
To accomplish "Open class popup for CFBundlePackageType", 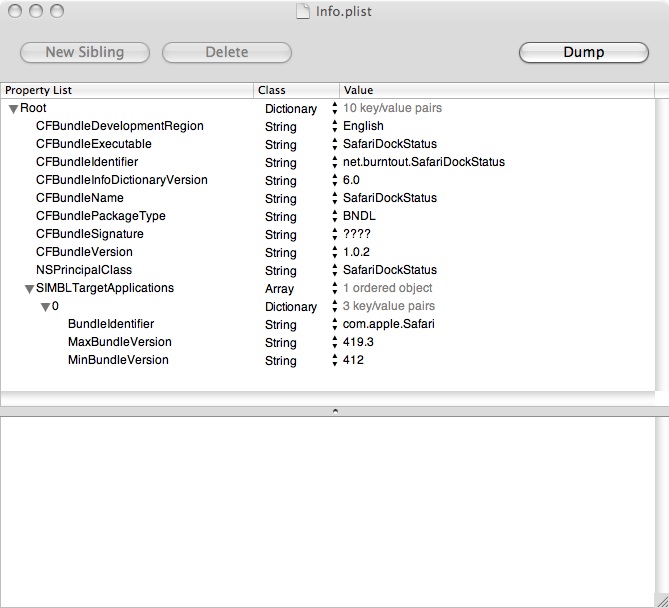I will pyautogui.click(x=334, y=216).
